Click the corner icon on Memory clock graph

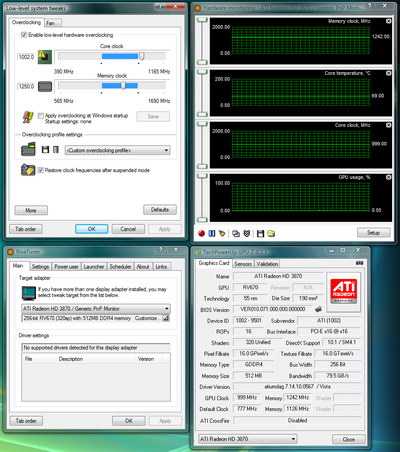(388, 21)
